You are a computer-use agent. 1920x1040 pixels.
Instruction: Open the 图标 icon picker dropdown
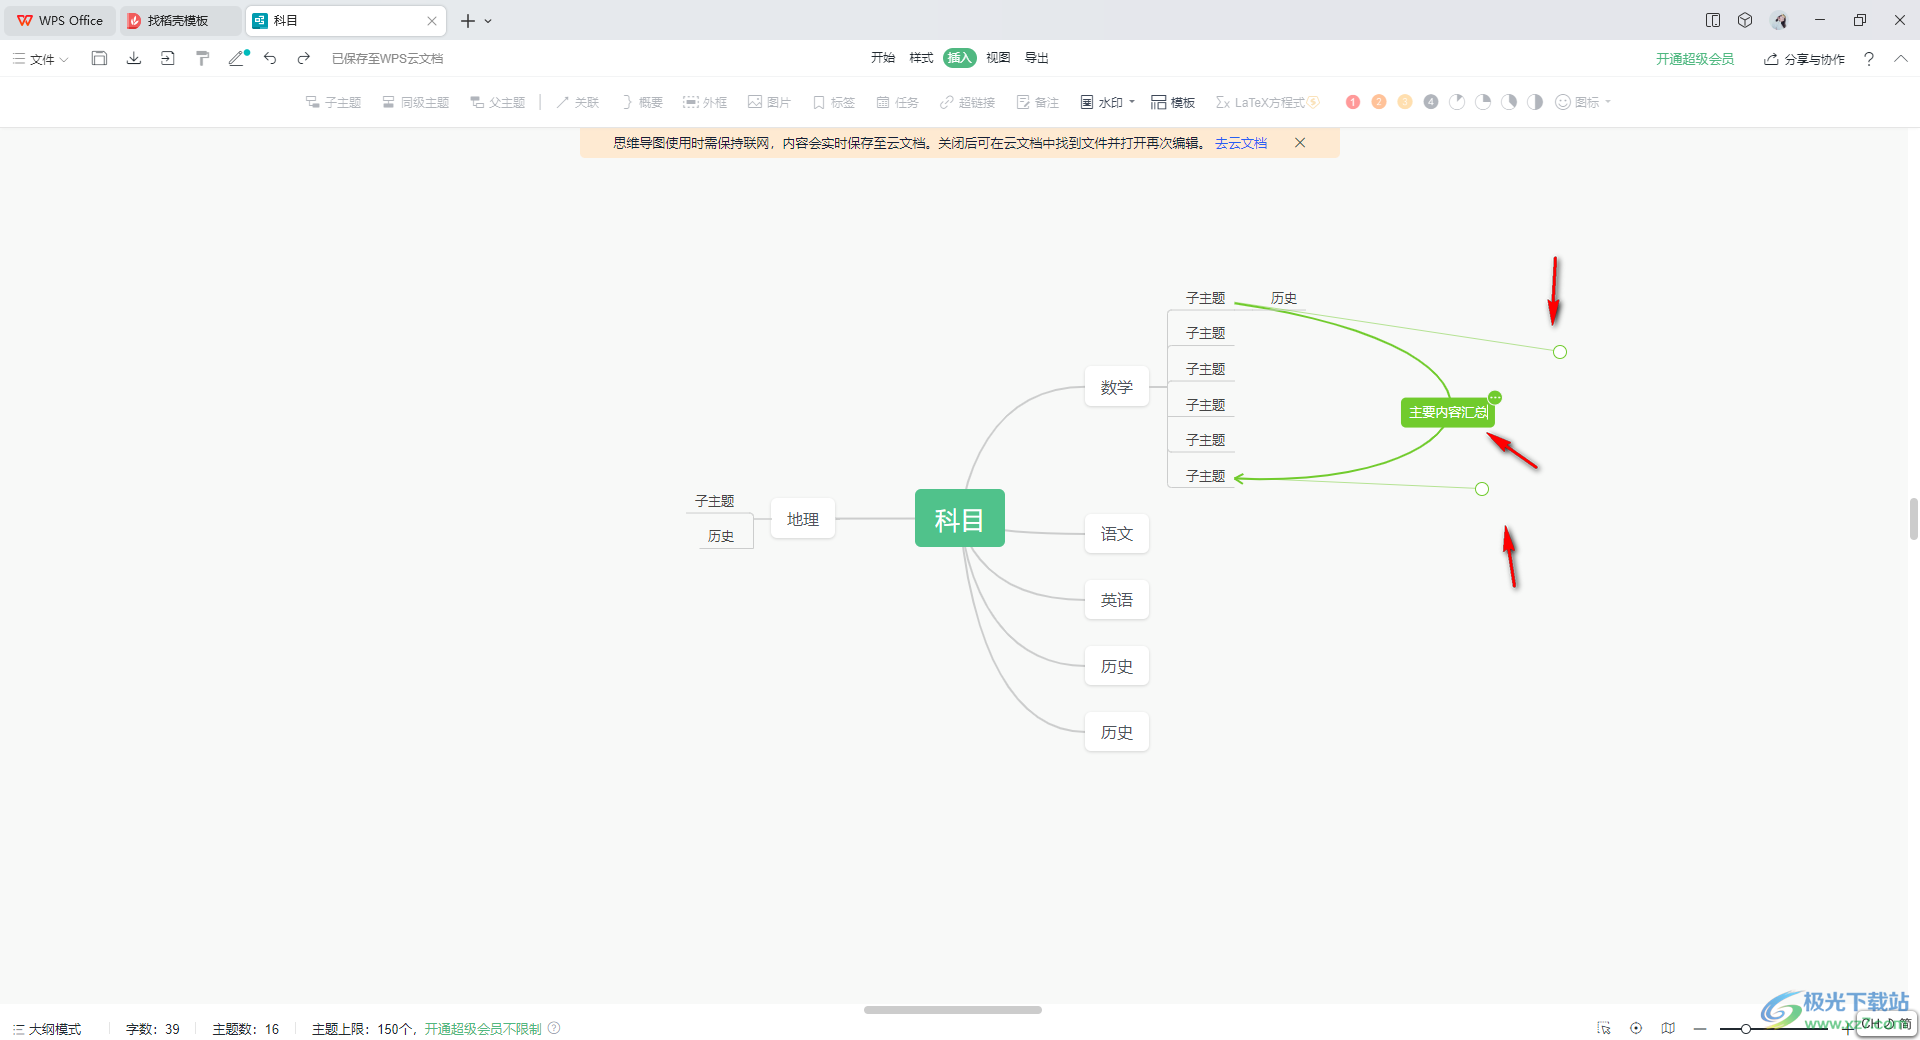point(1583,102)
